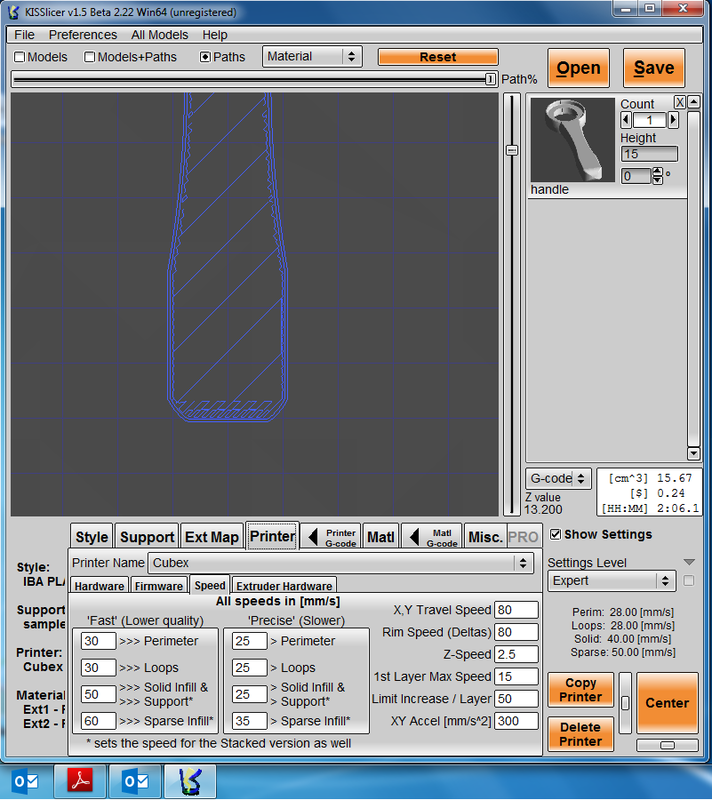The width and height of the screenshot is (712, 800).
Task: Click Fast Perimeter speed field
Action: click(98, 641)
